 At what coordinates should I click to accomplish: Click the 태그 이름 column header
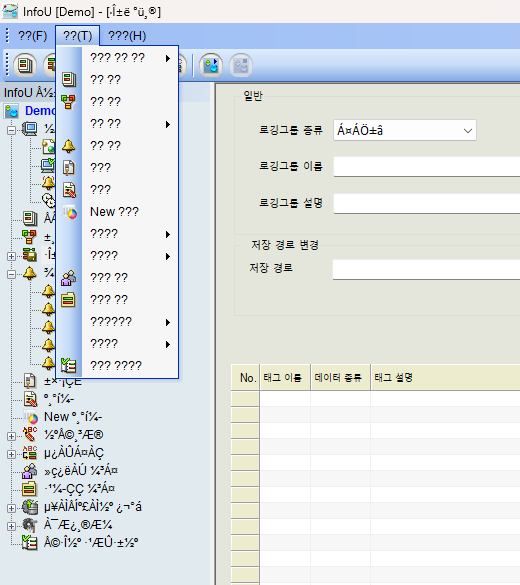click(285, 378)
